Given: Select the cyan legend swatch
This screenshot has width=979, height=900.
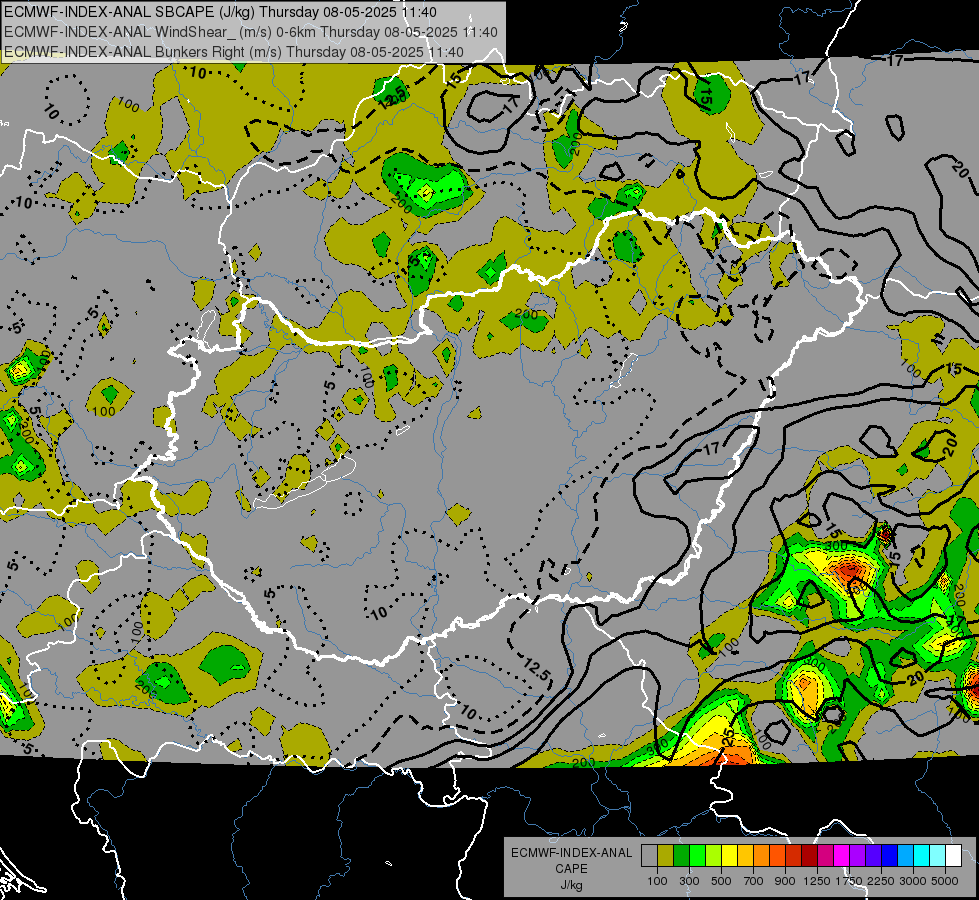Looking at the screenshot, I should [x=922, y=856].
